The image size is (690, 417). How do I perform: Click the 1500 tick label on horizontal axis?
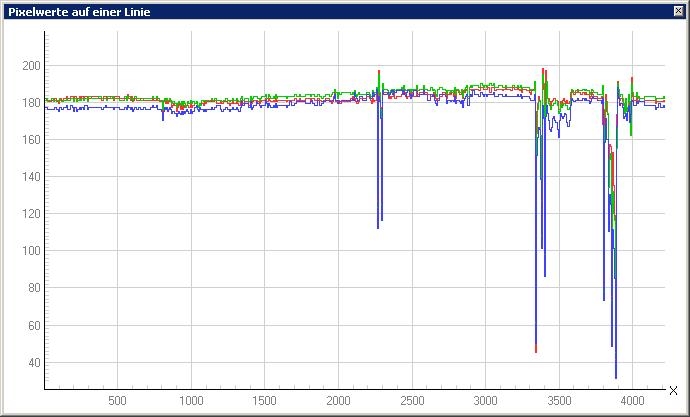(x=264, y=401)
